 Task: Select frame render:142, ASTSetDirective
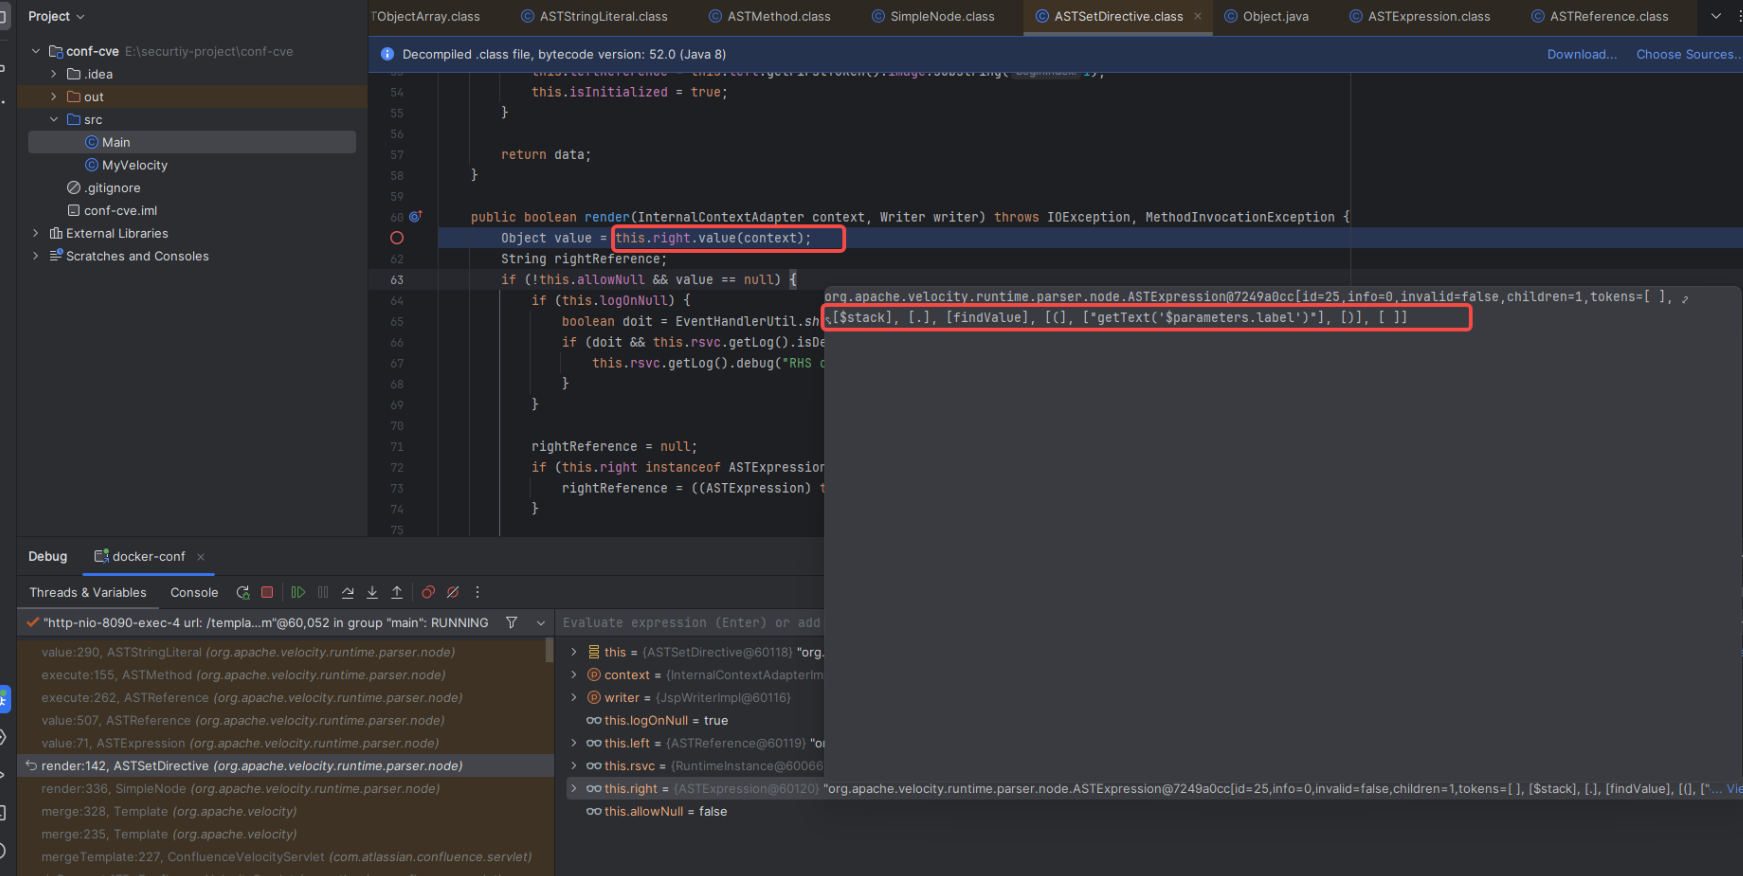285,766
